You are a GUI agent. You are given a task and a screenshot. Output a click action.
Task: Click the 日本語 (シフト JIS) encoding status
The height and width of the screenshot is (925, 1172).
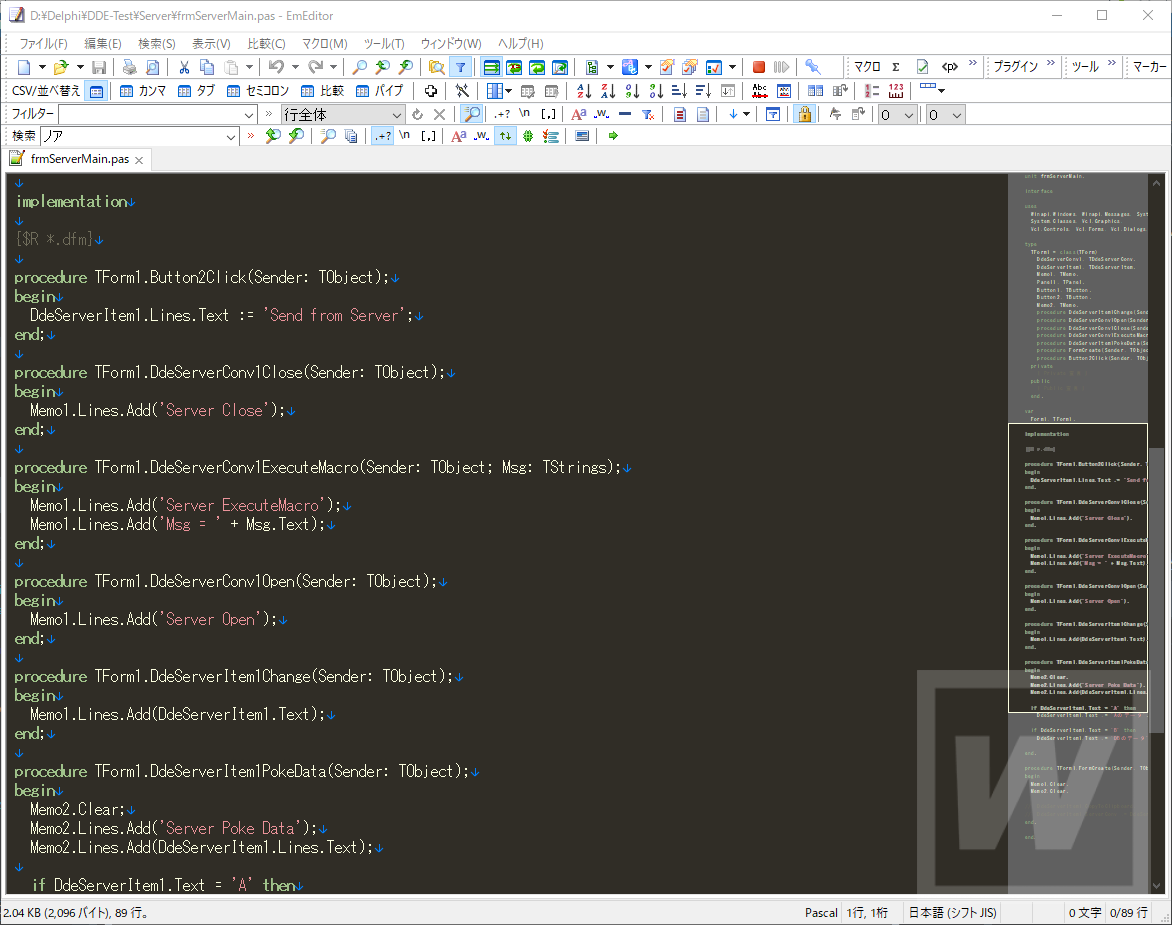[952, 912]
